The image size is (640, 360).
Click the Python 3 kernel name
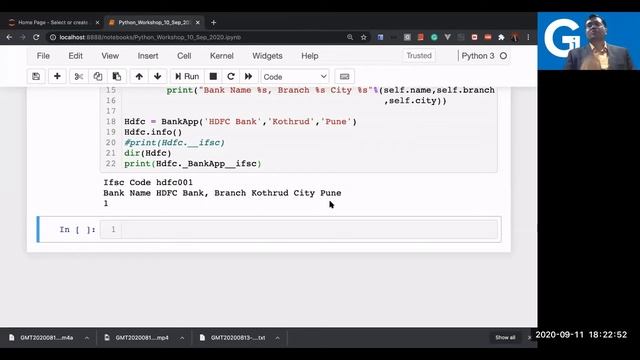478,56
